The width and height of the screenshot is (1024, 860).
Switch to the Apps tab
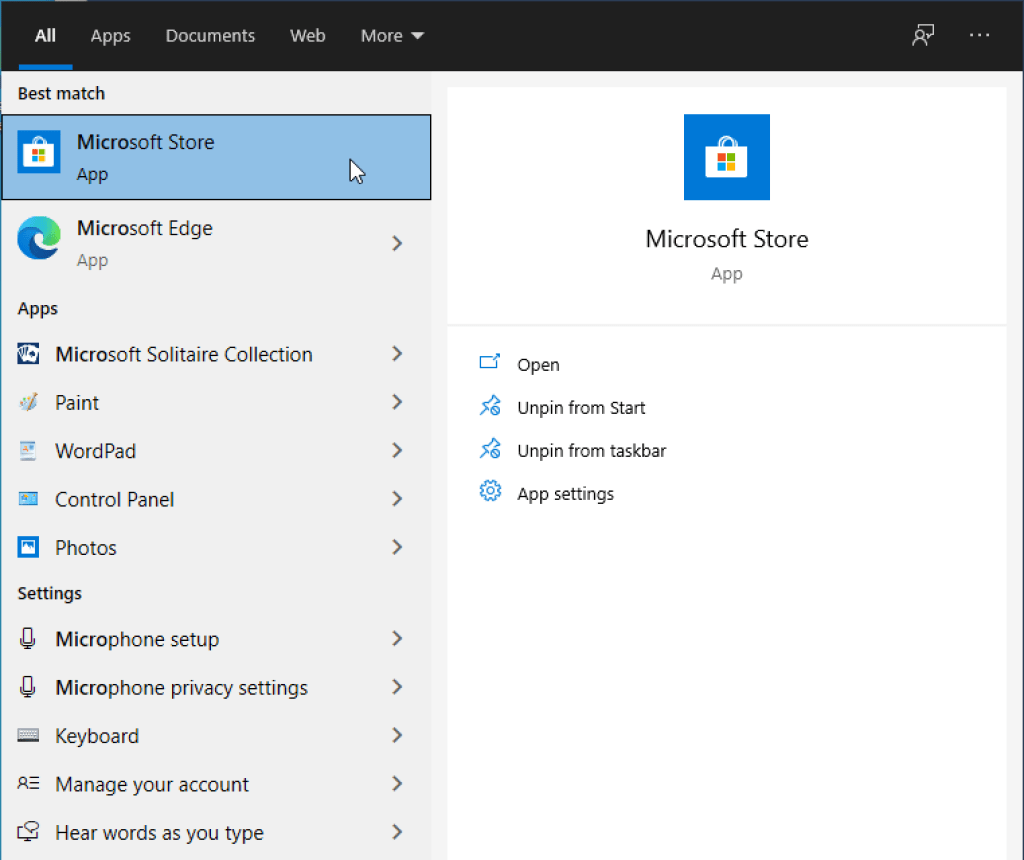point(110,36)
